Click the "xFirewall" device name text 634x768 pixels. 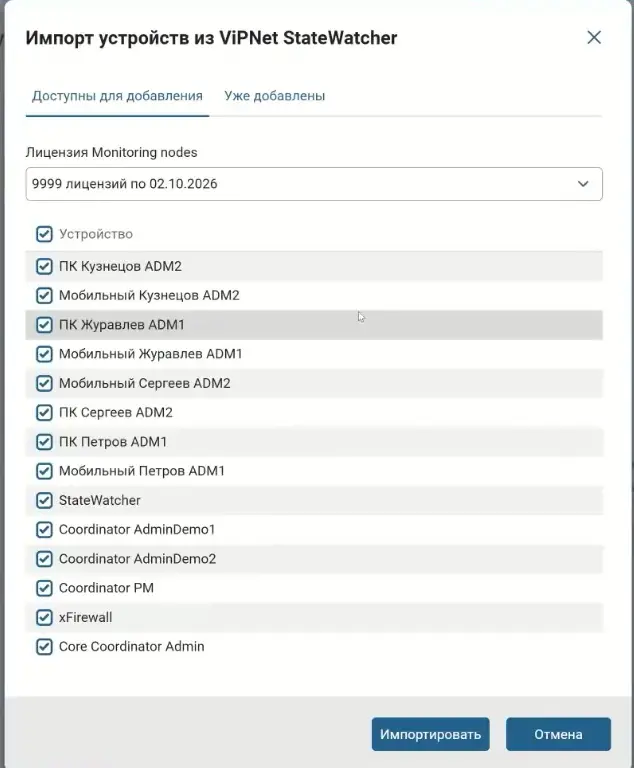click(x=85, y=617)
